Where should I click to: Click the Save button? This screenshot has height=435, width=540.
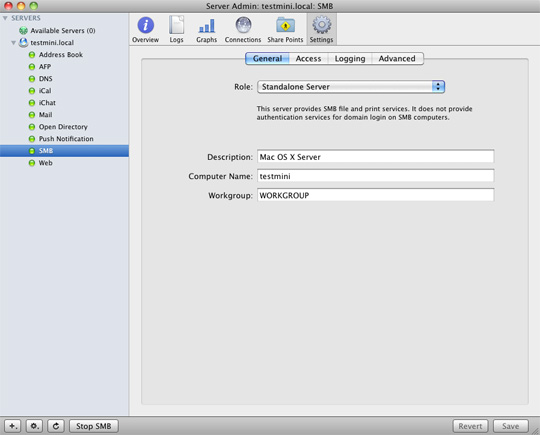[x=510, y=426]
